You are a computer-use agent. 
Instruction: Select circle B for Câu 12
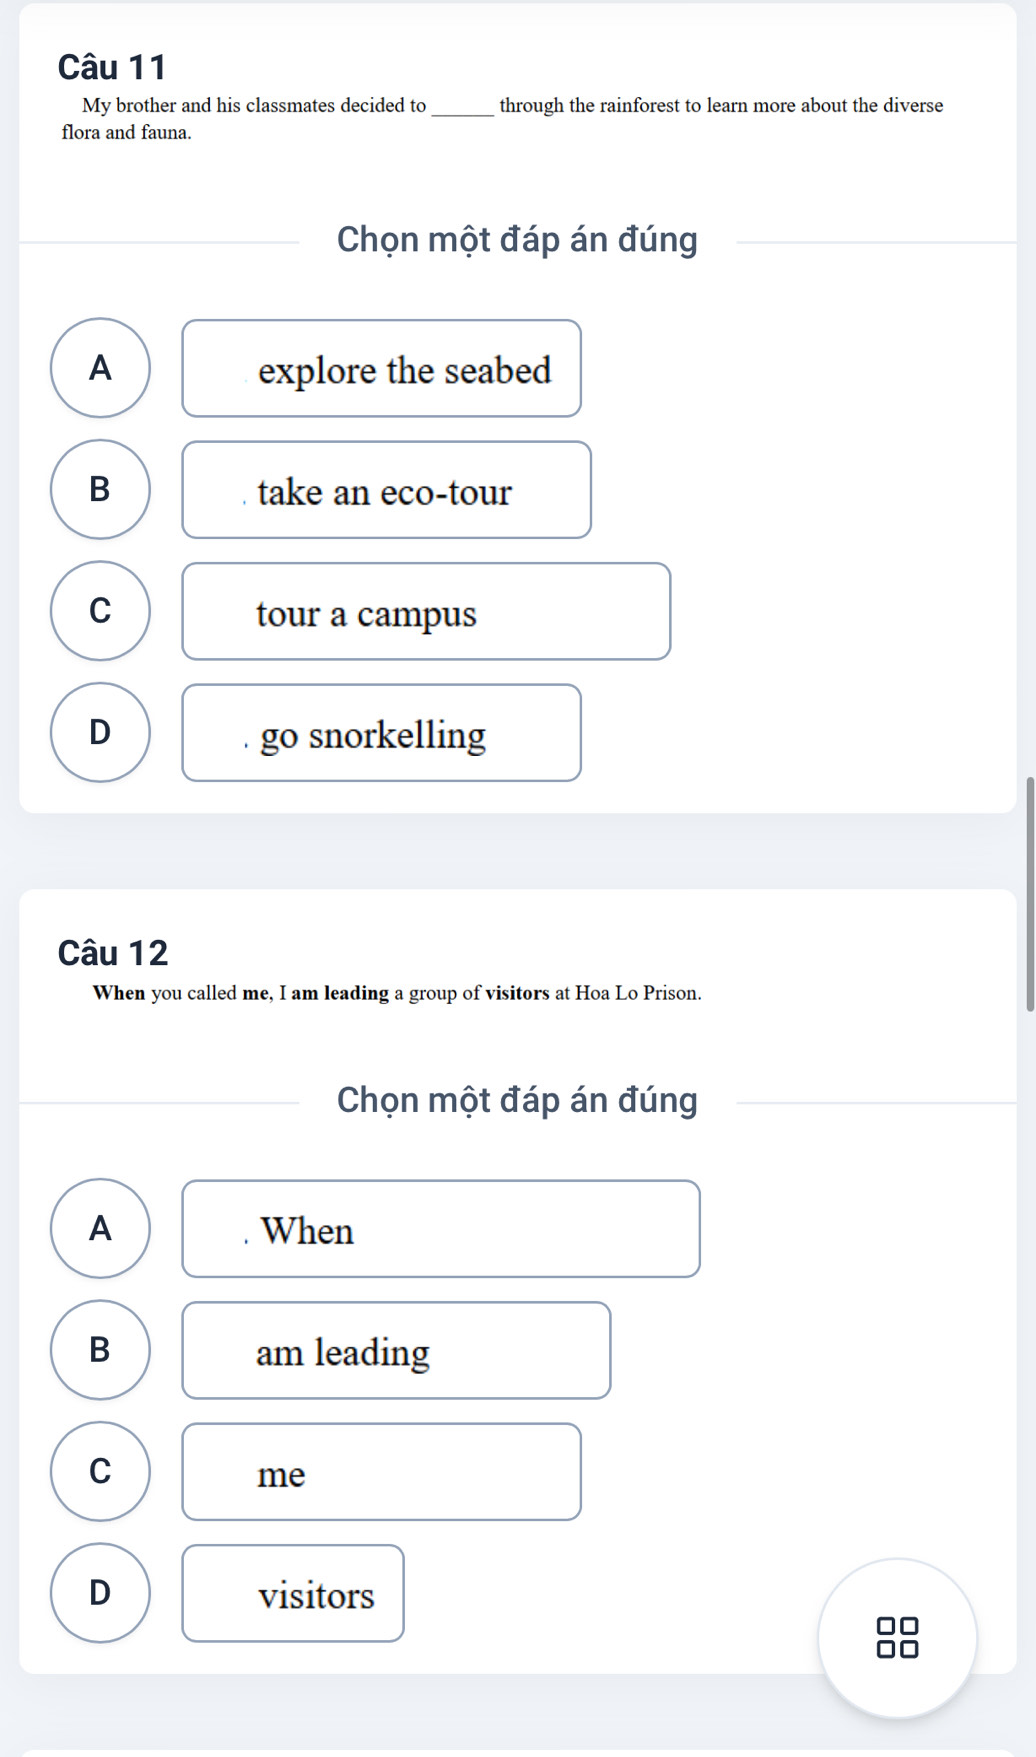point(100,1350)
